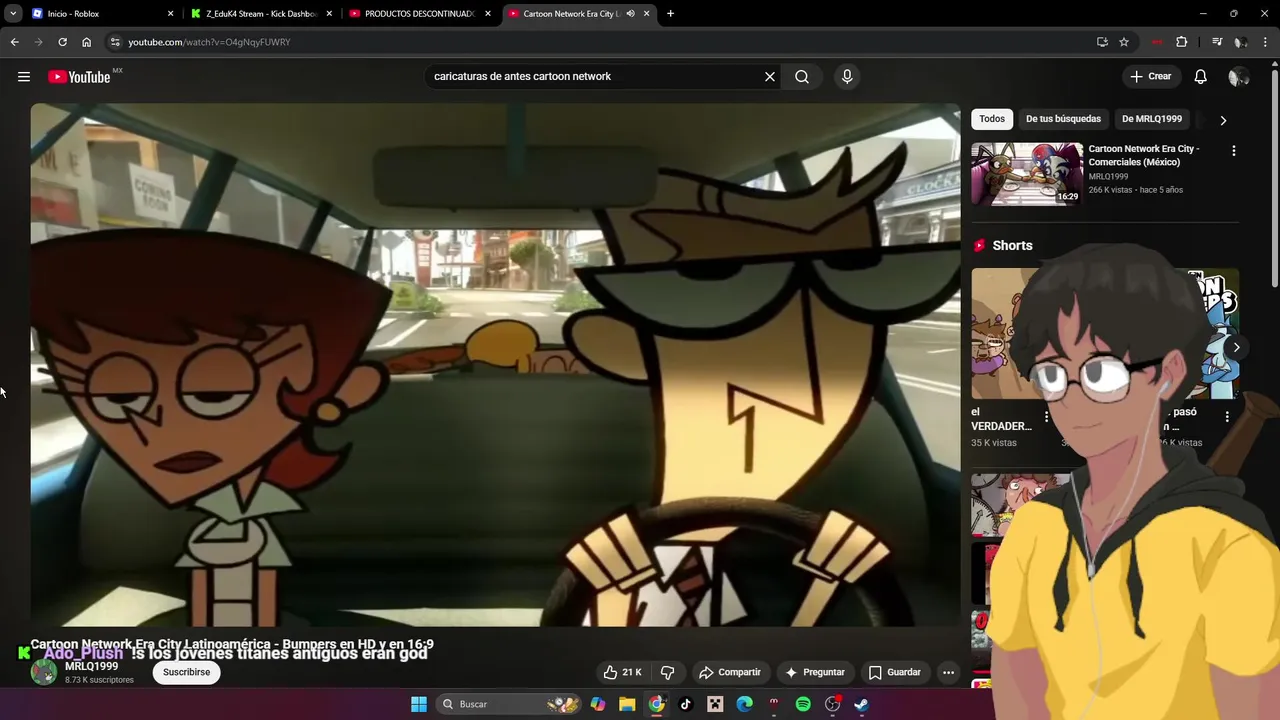
Task: Show next filter chips with the arrow
Action: 1222,120
